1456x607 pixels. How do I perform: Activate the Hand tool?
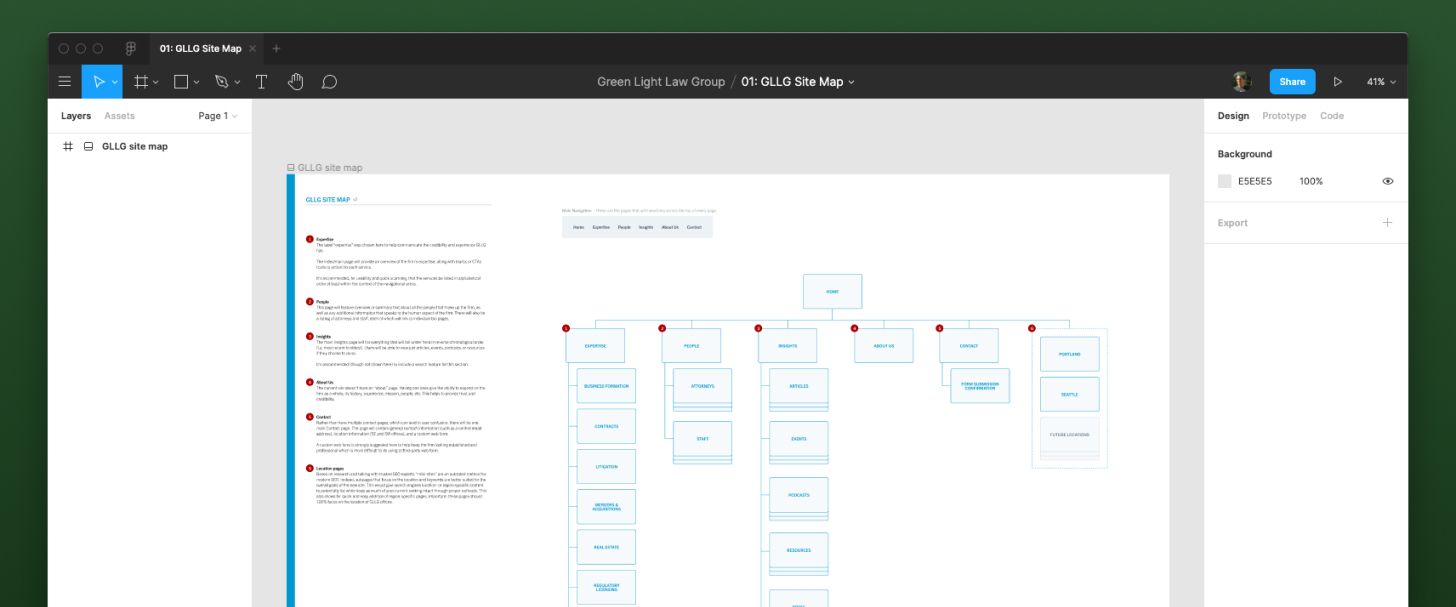[295, 82]
